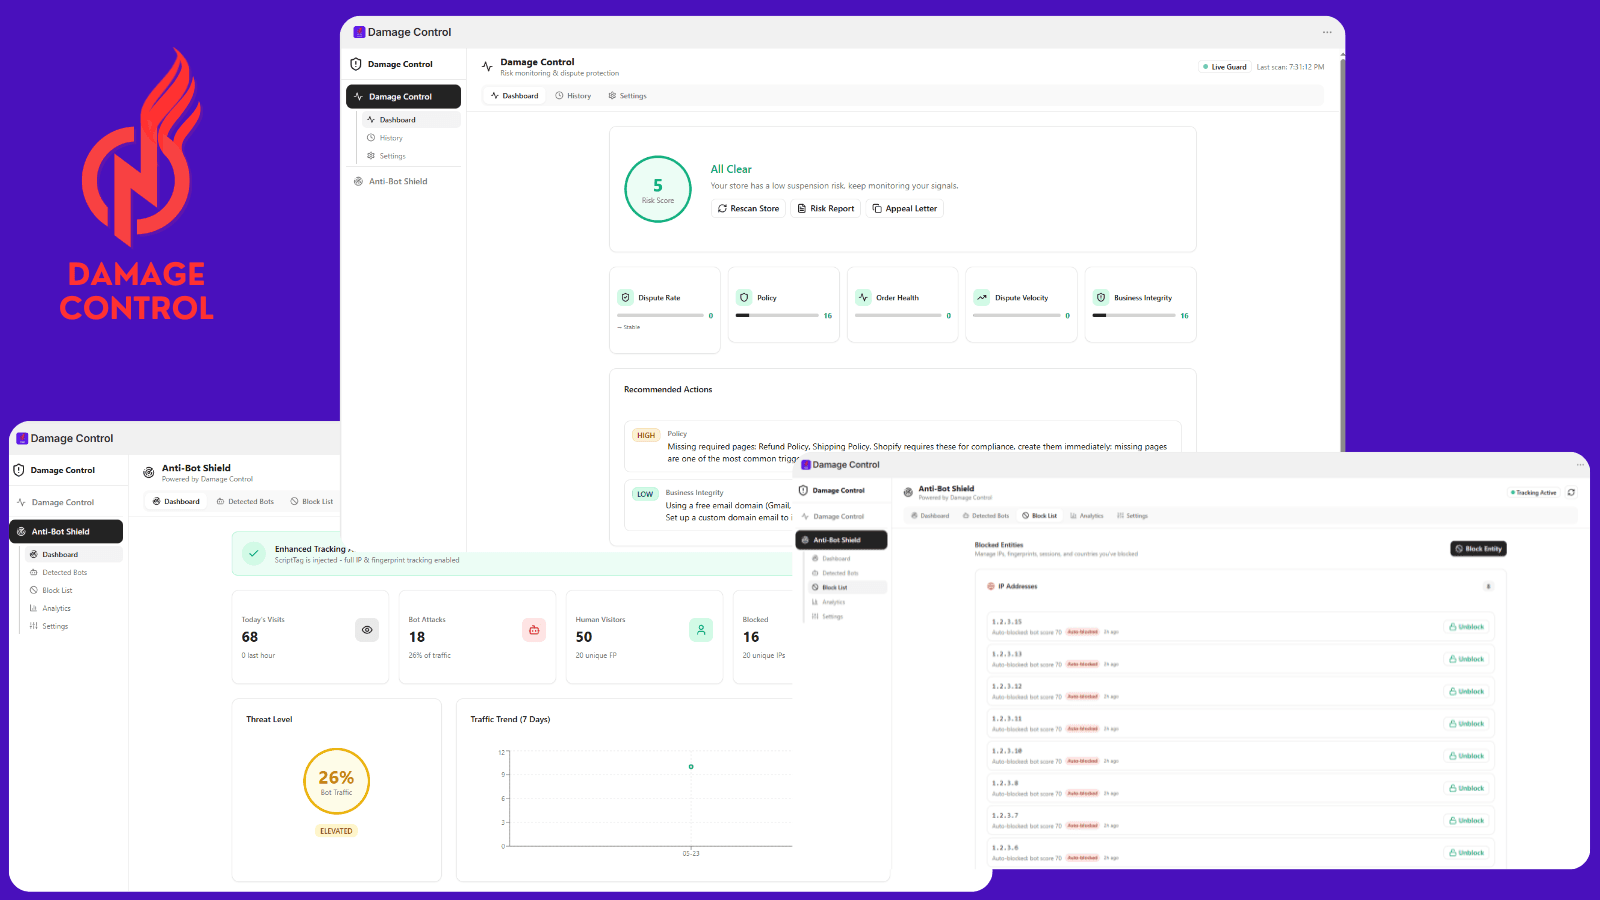The image size is (1600, 900).
Task: Open Block List in Threat Level window sidebar
Action: 57,590
